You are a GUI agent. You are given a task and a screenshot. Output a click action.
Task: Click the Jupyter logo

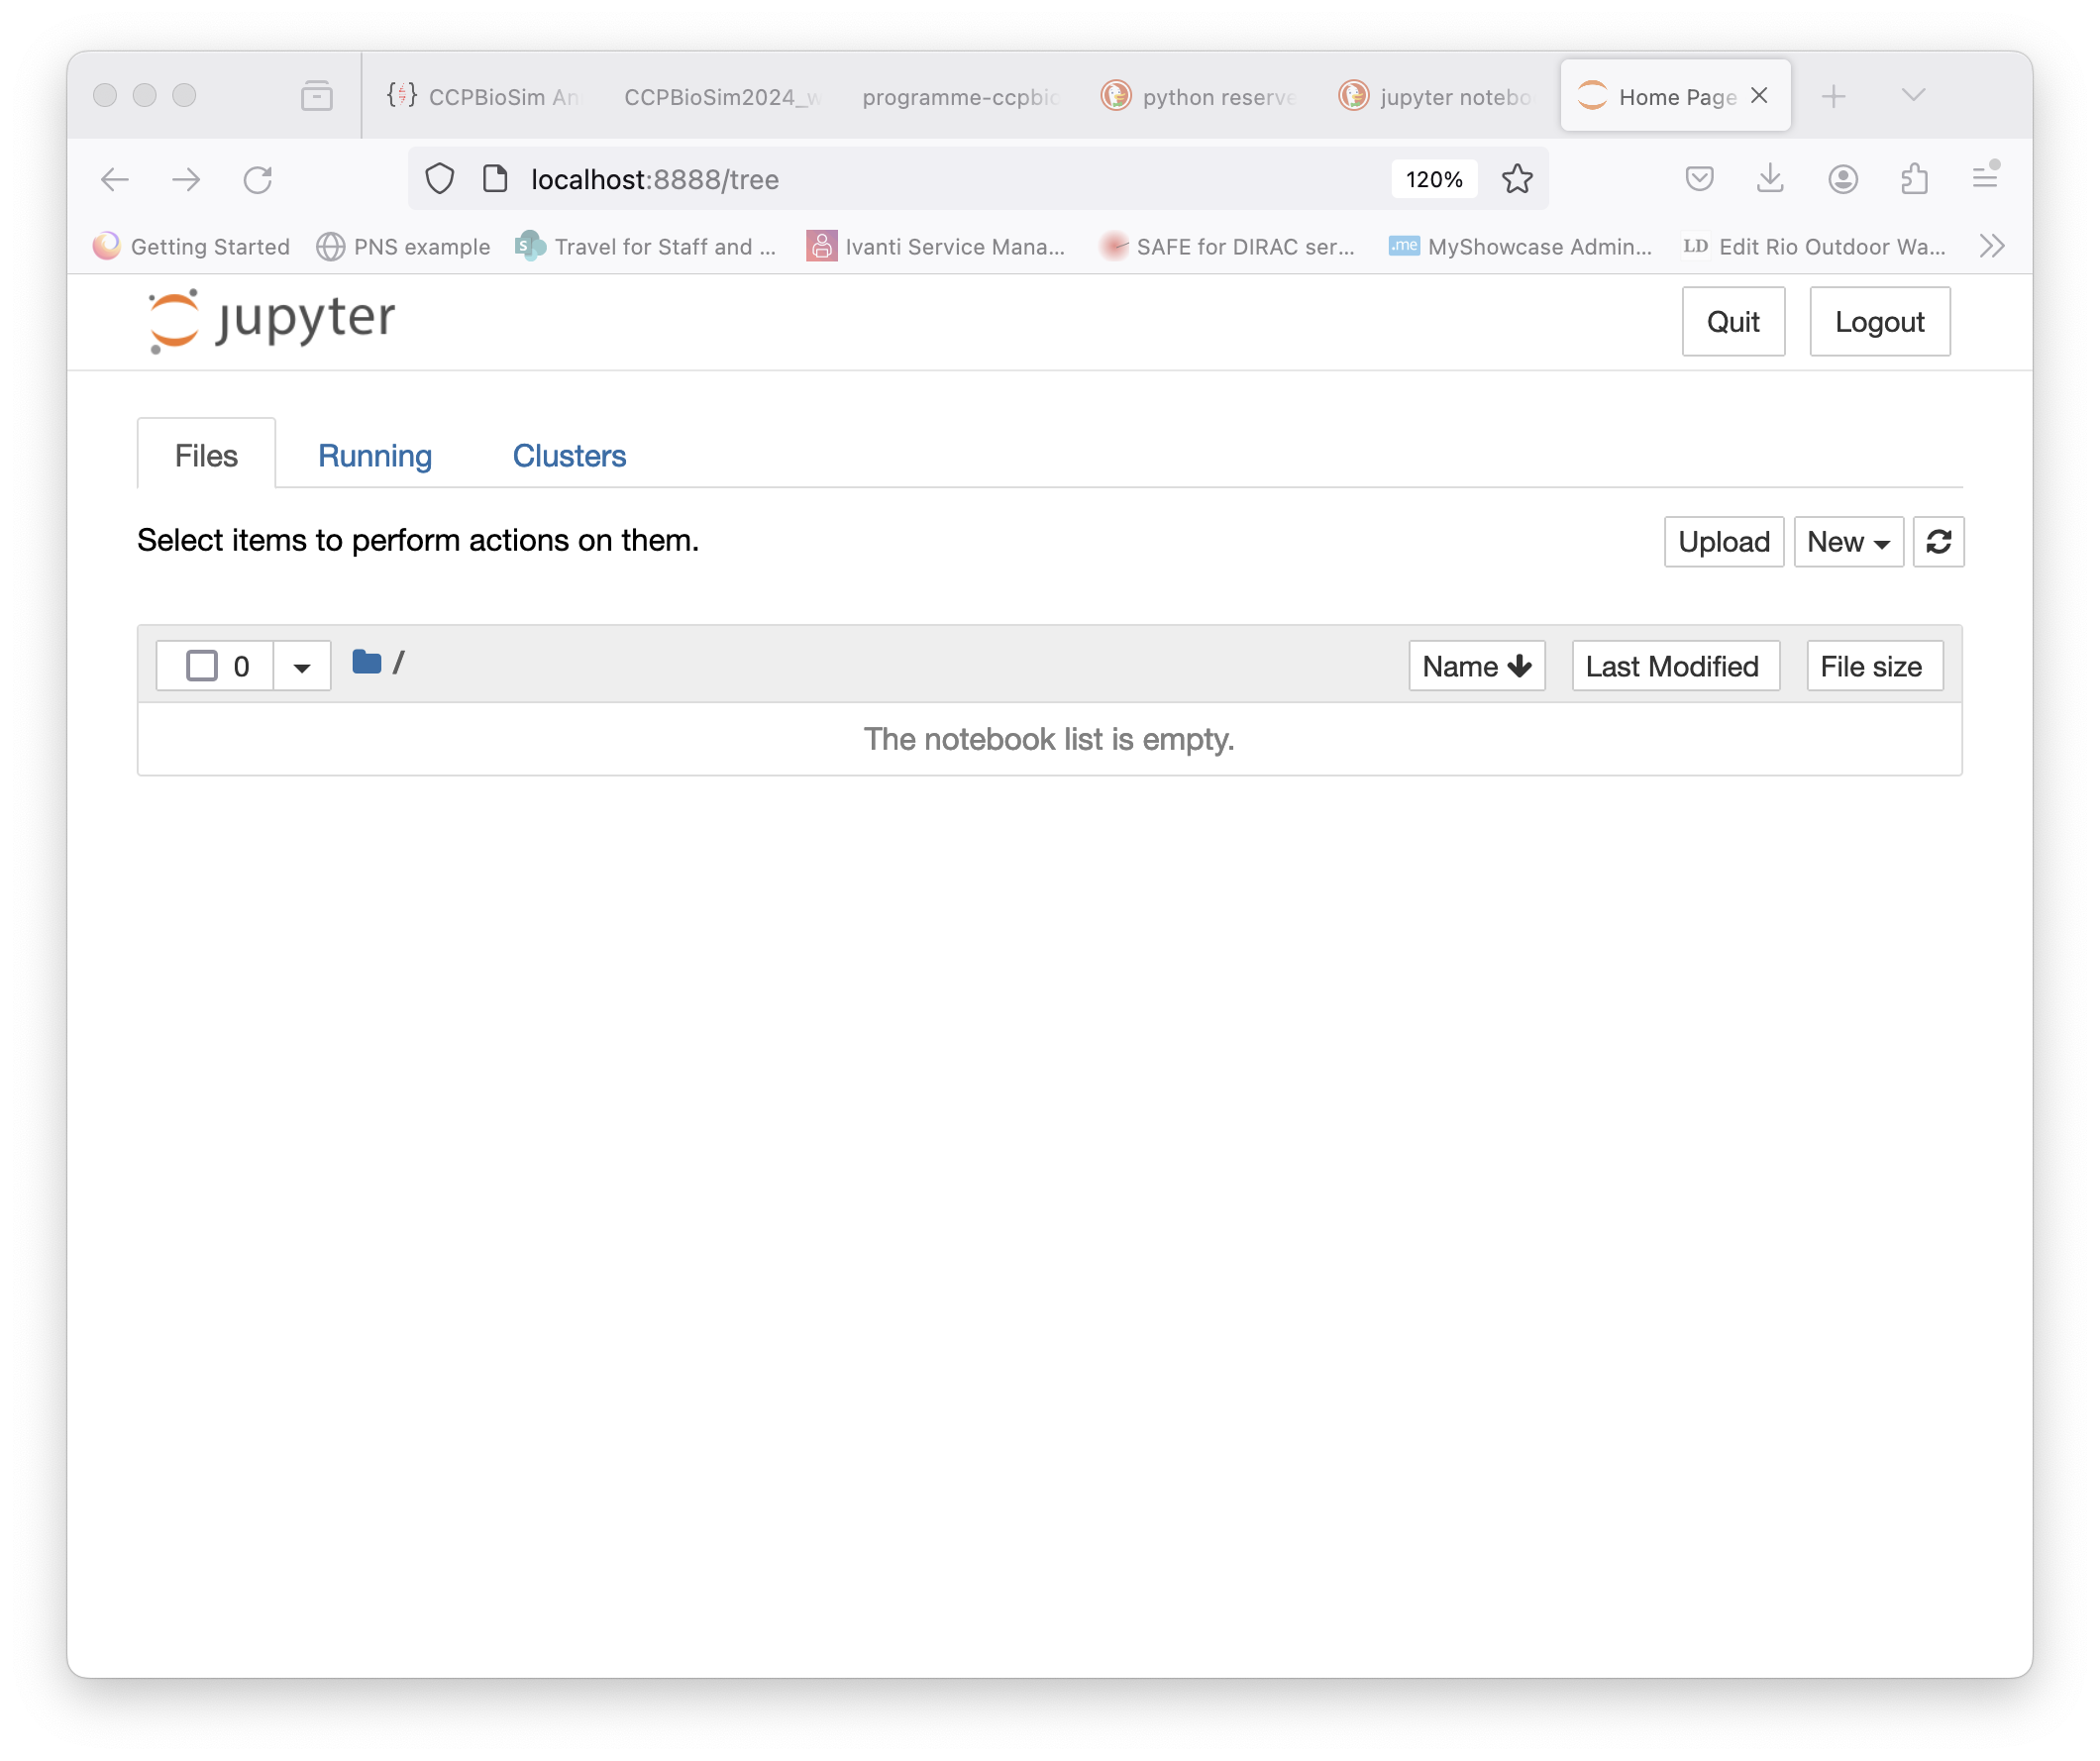271,321
